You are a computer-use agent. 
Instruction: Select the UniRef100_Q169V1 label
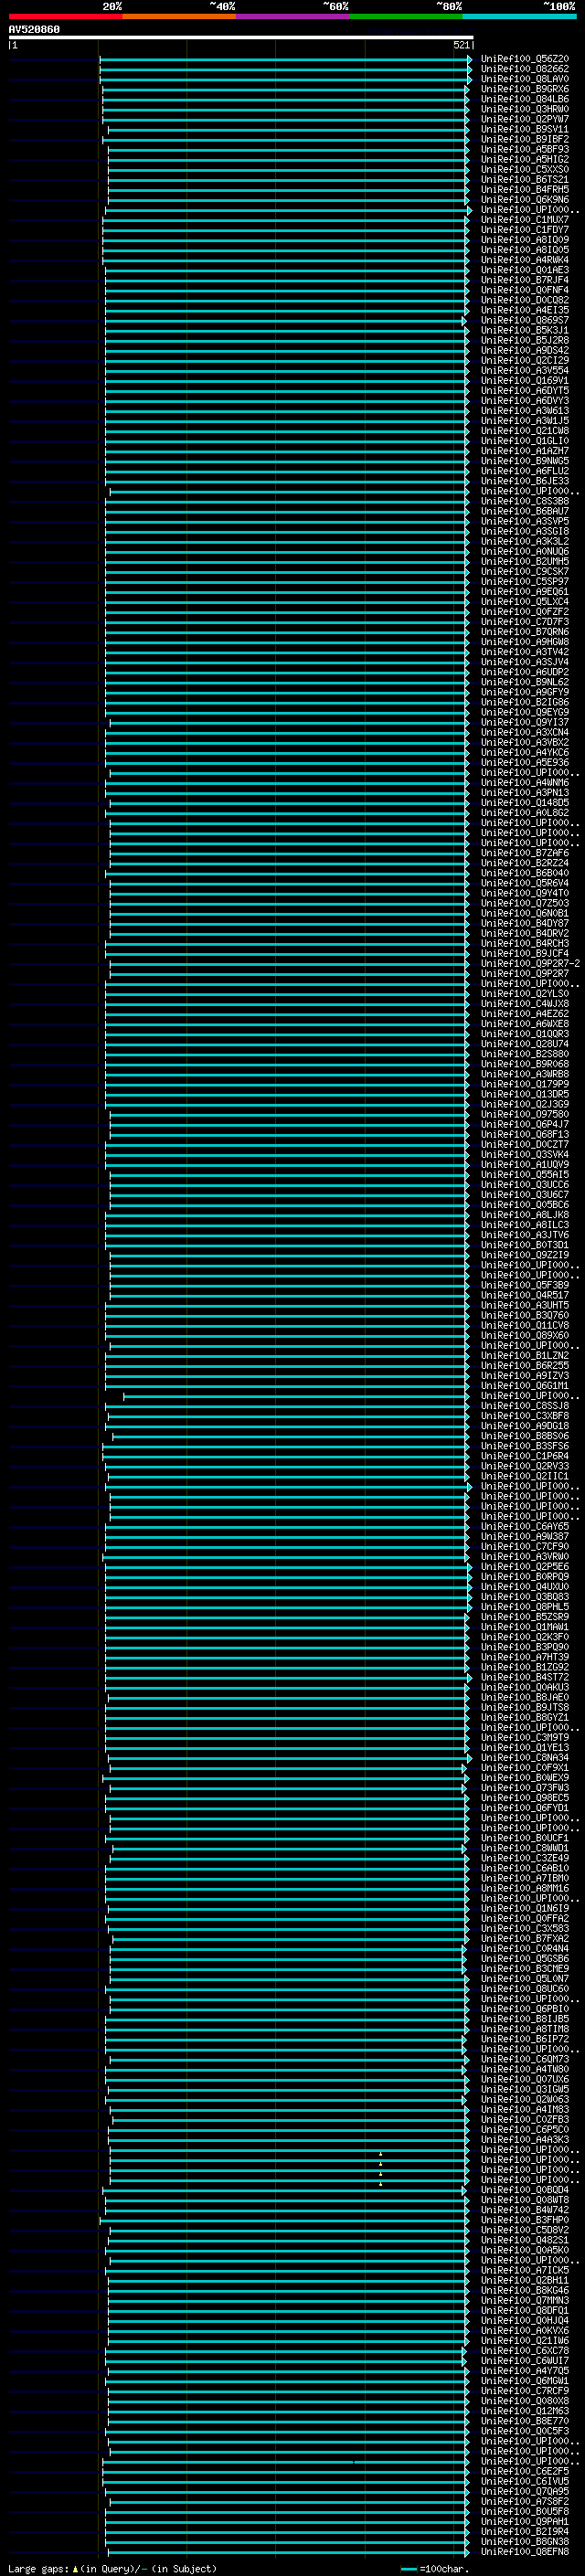[525, 380]
